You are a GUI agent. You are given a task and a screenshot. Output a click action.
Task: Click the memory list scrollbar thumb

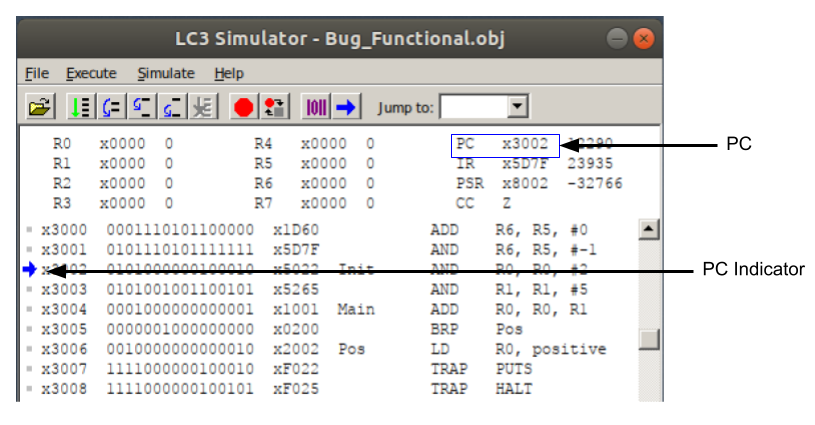649,339
